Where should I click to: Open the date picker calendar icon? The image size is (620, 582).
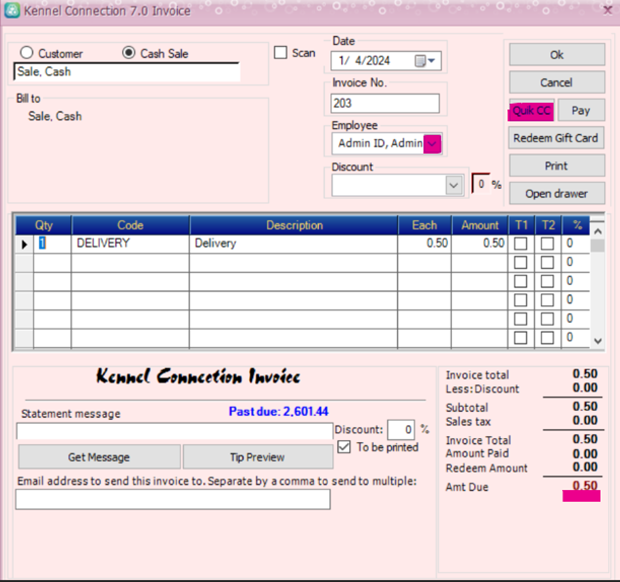coord(420,61)
